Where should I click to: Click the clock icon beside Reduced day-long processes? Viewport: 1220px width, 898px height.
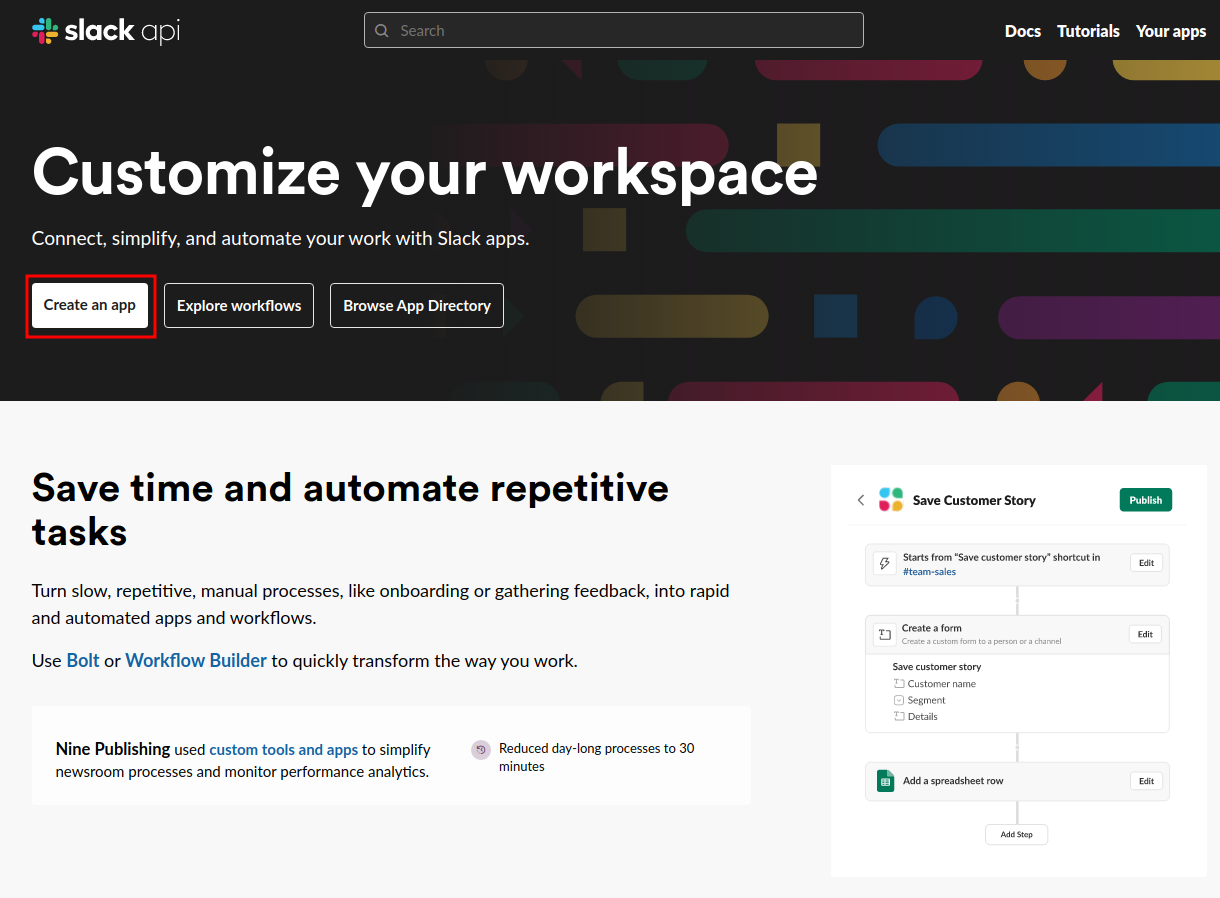click(481, 749)
